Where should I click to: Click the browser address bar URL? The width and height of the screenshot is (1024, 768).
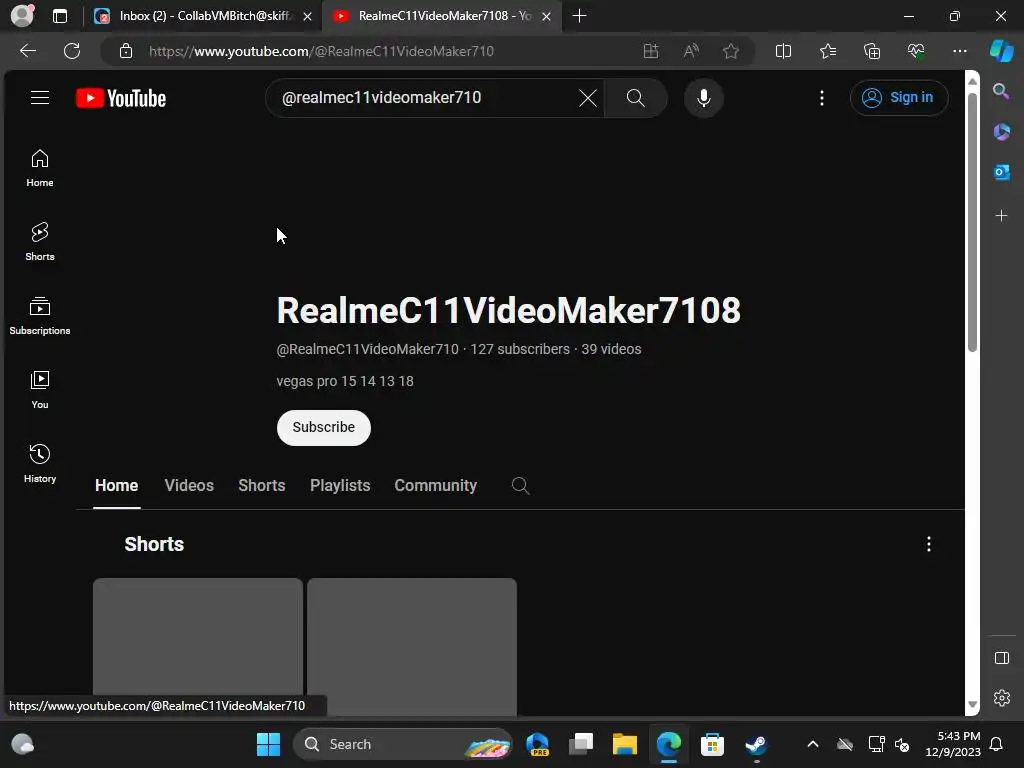[321, 51]
